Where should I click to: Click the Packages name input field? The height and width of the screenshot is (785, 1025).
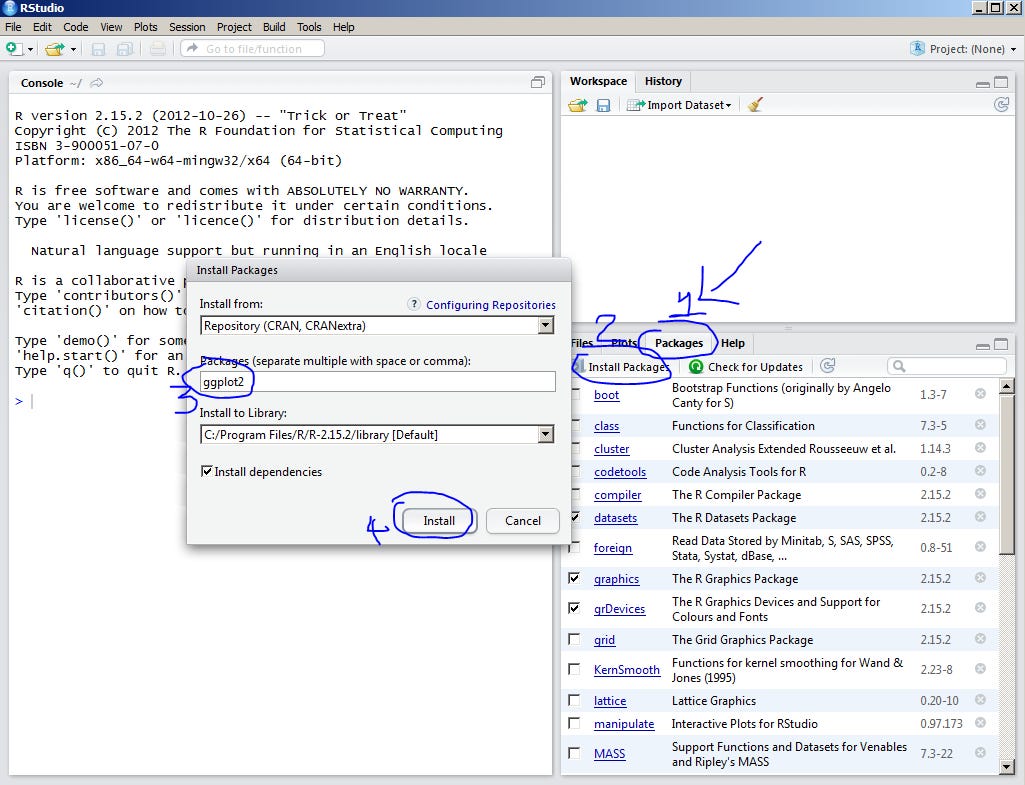click(377, 382)
